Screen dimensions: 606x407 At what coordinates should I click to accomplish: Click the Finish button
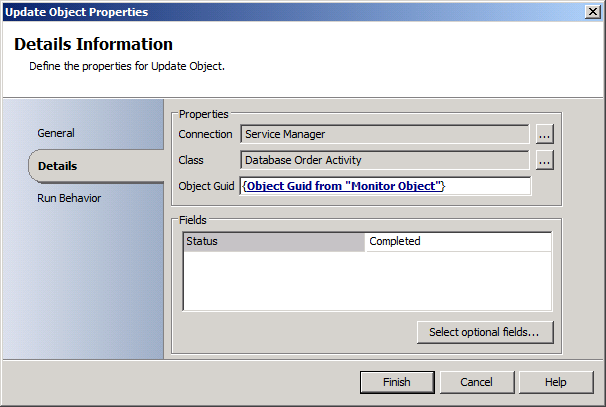[397, 382]
